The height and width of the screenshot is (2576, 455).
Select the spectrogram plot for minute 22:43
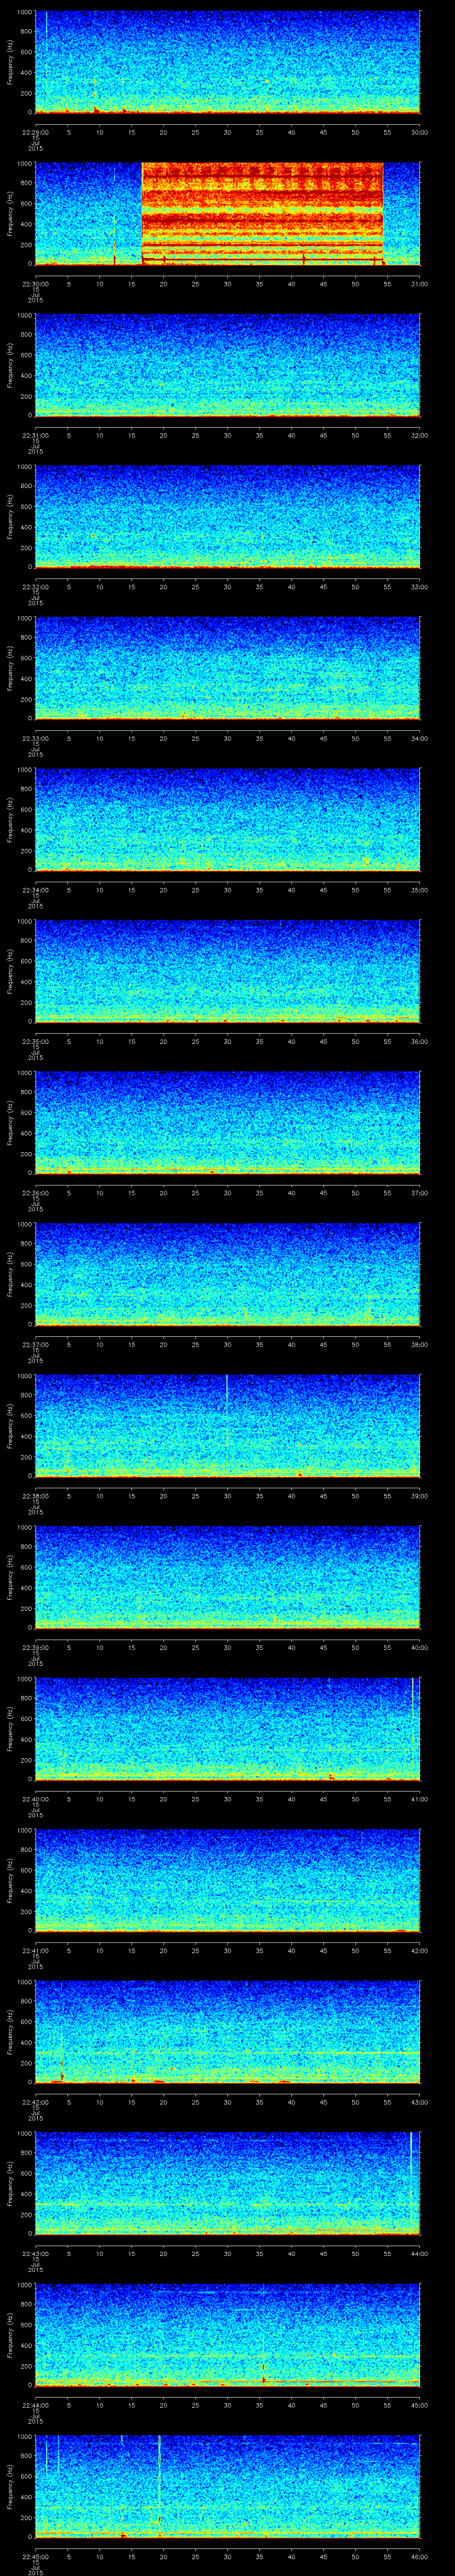[228, 2183]
